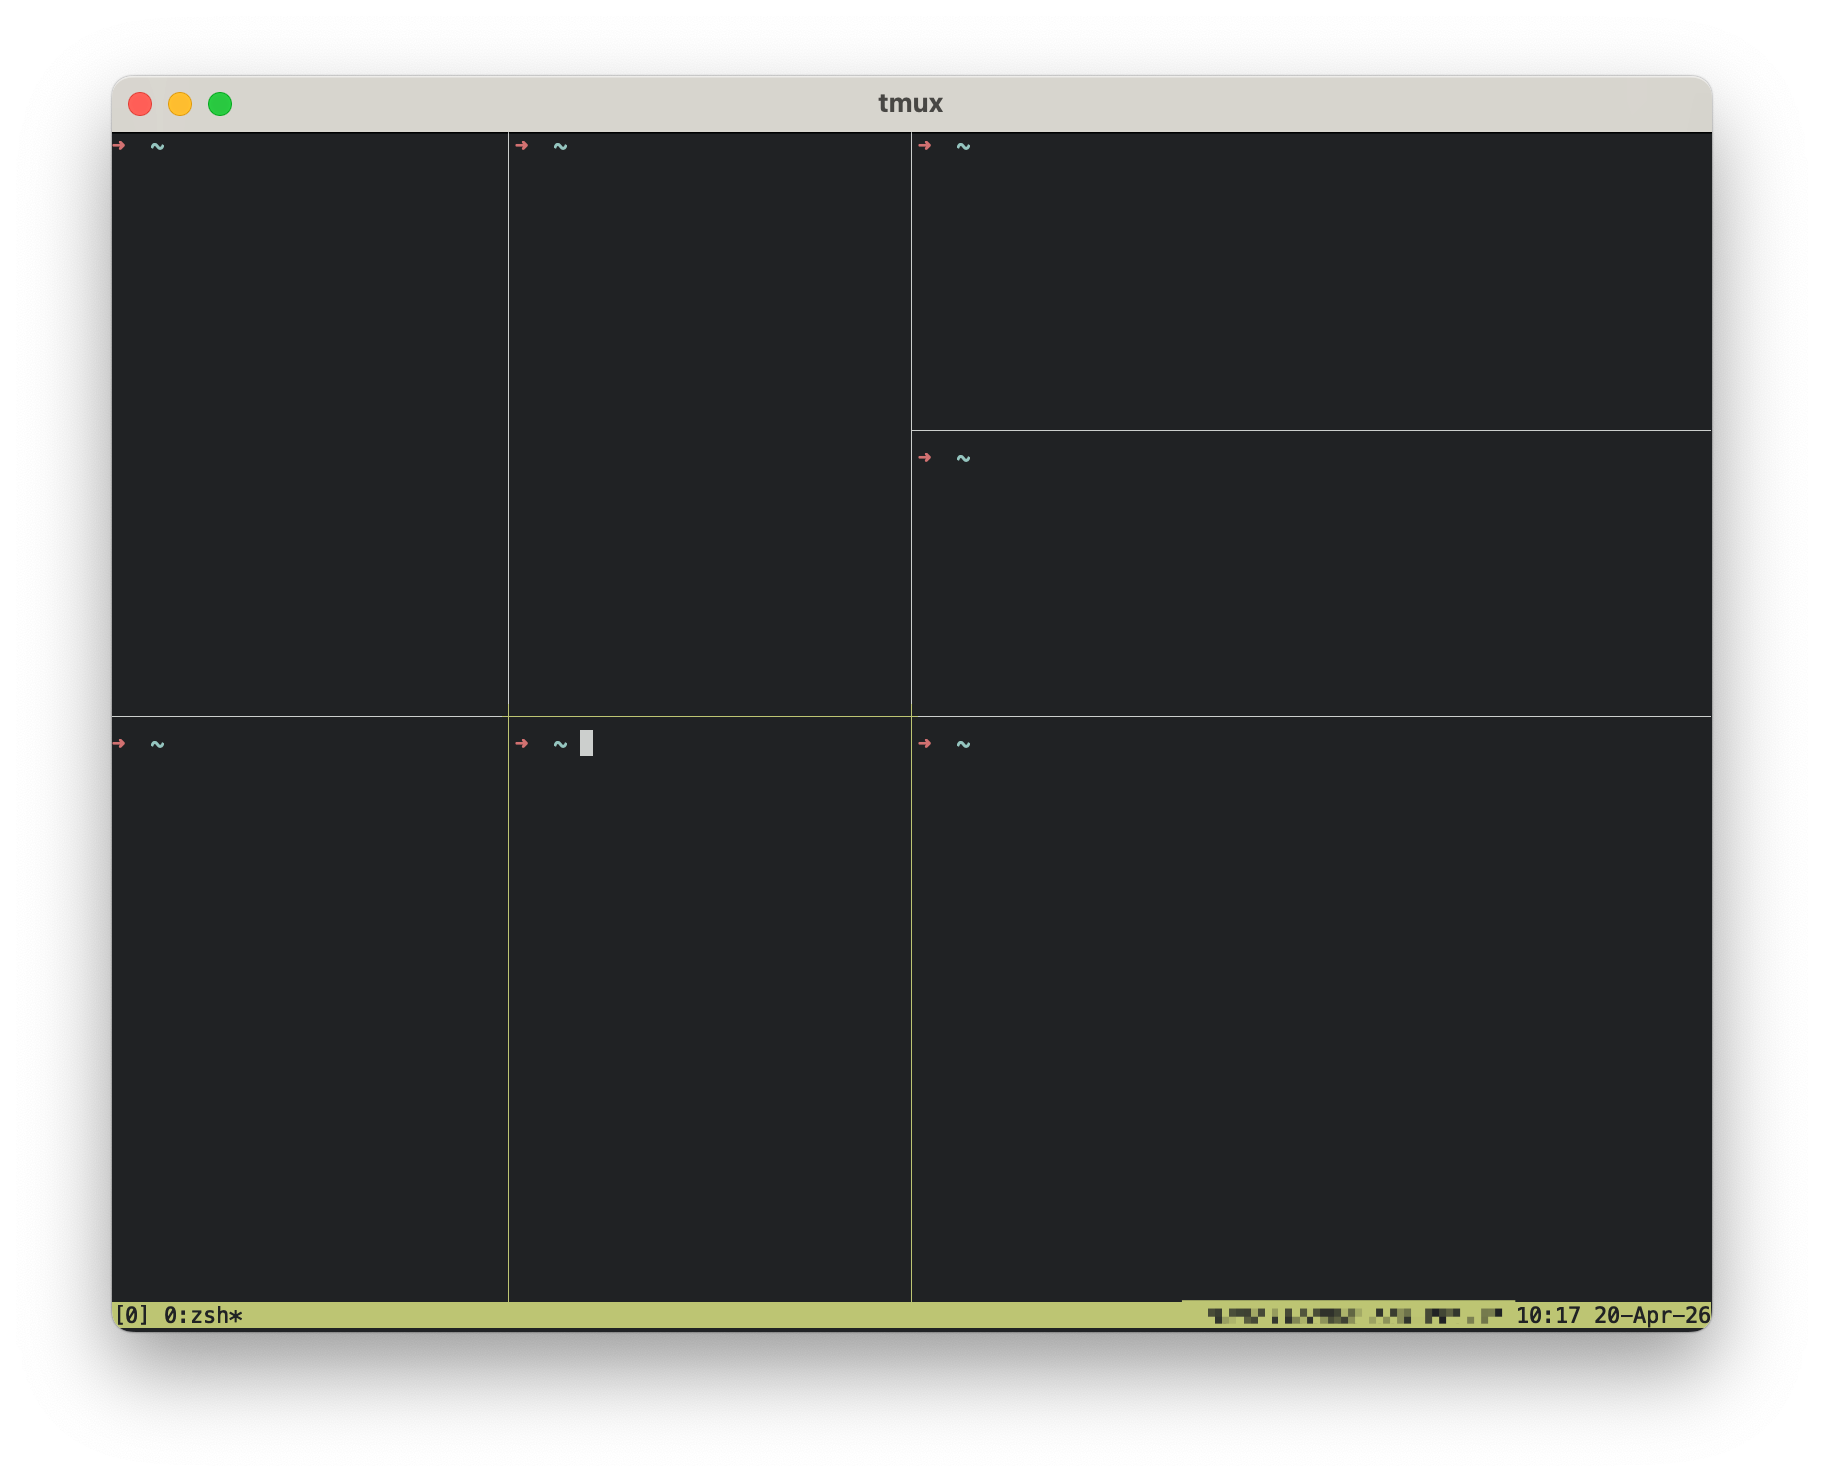The width and height of the screenshot is (1824, 1480).
Task: Click the 10:17 clock in status bar
Action: click(x=1548, y=1315)
